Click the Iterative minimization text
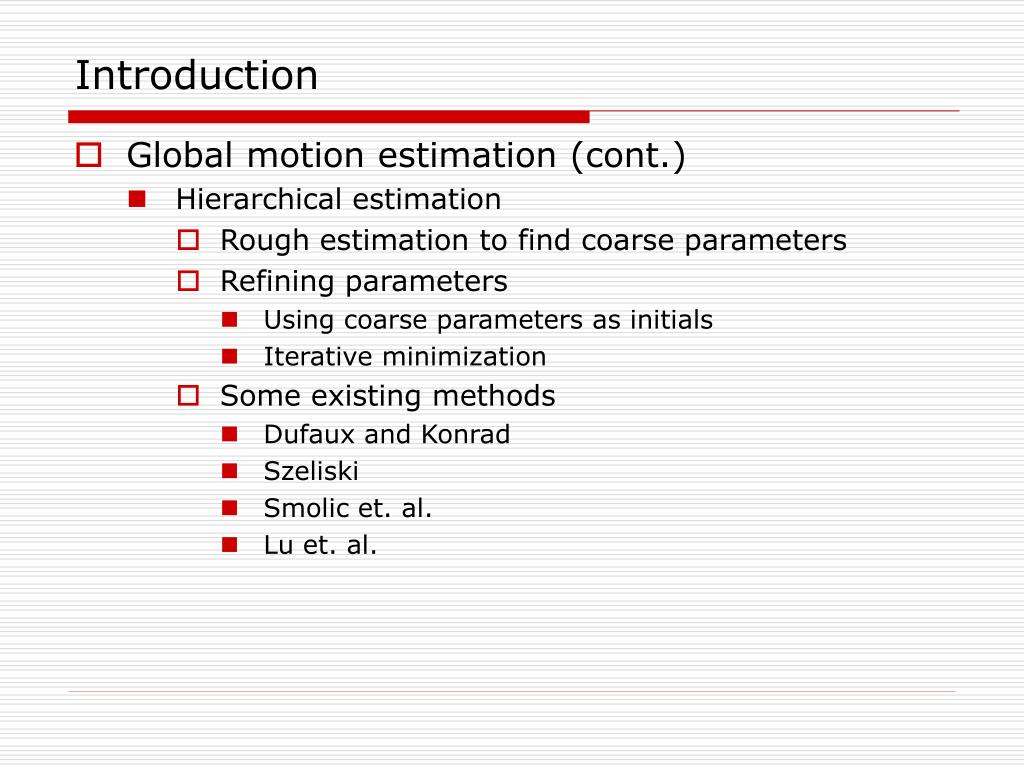The height and width of the screenshot is (768, 1024). point(405,357)
